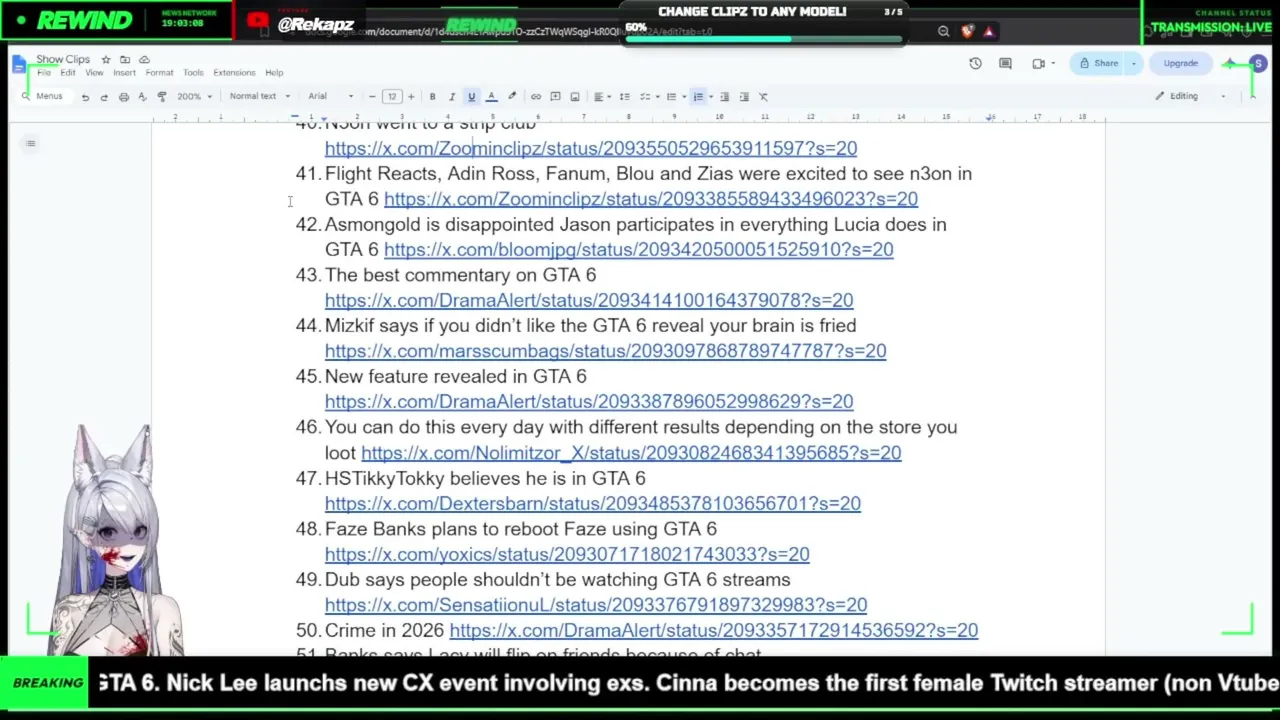
Task: Open the SensatiionuL status link in item 49
Action: (x=596, y=605)
